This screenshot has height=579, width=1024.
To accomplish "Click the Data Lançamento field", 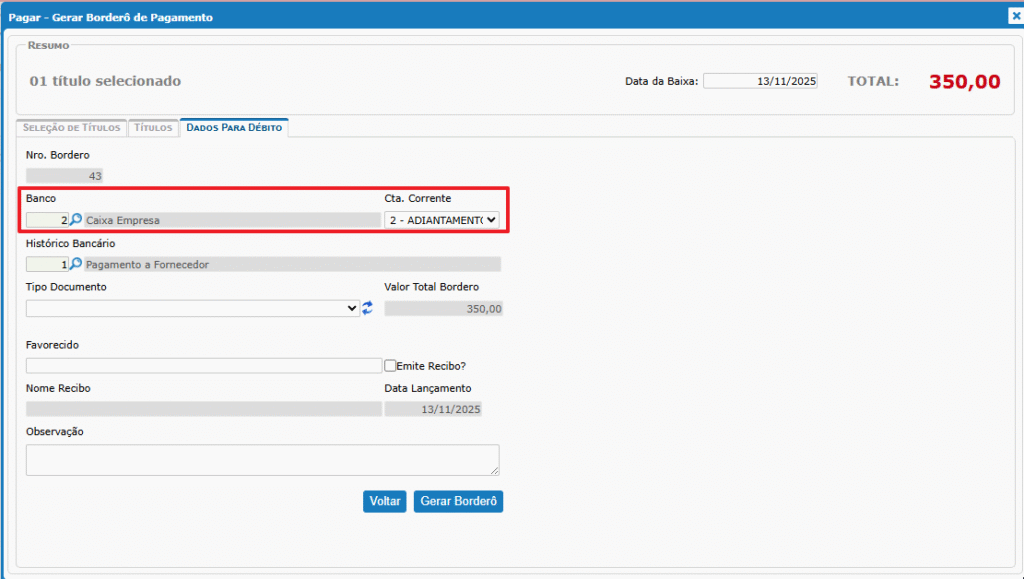I will [x=433, y=409].
